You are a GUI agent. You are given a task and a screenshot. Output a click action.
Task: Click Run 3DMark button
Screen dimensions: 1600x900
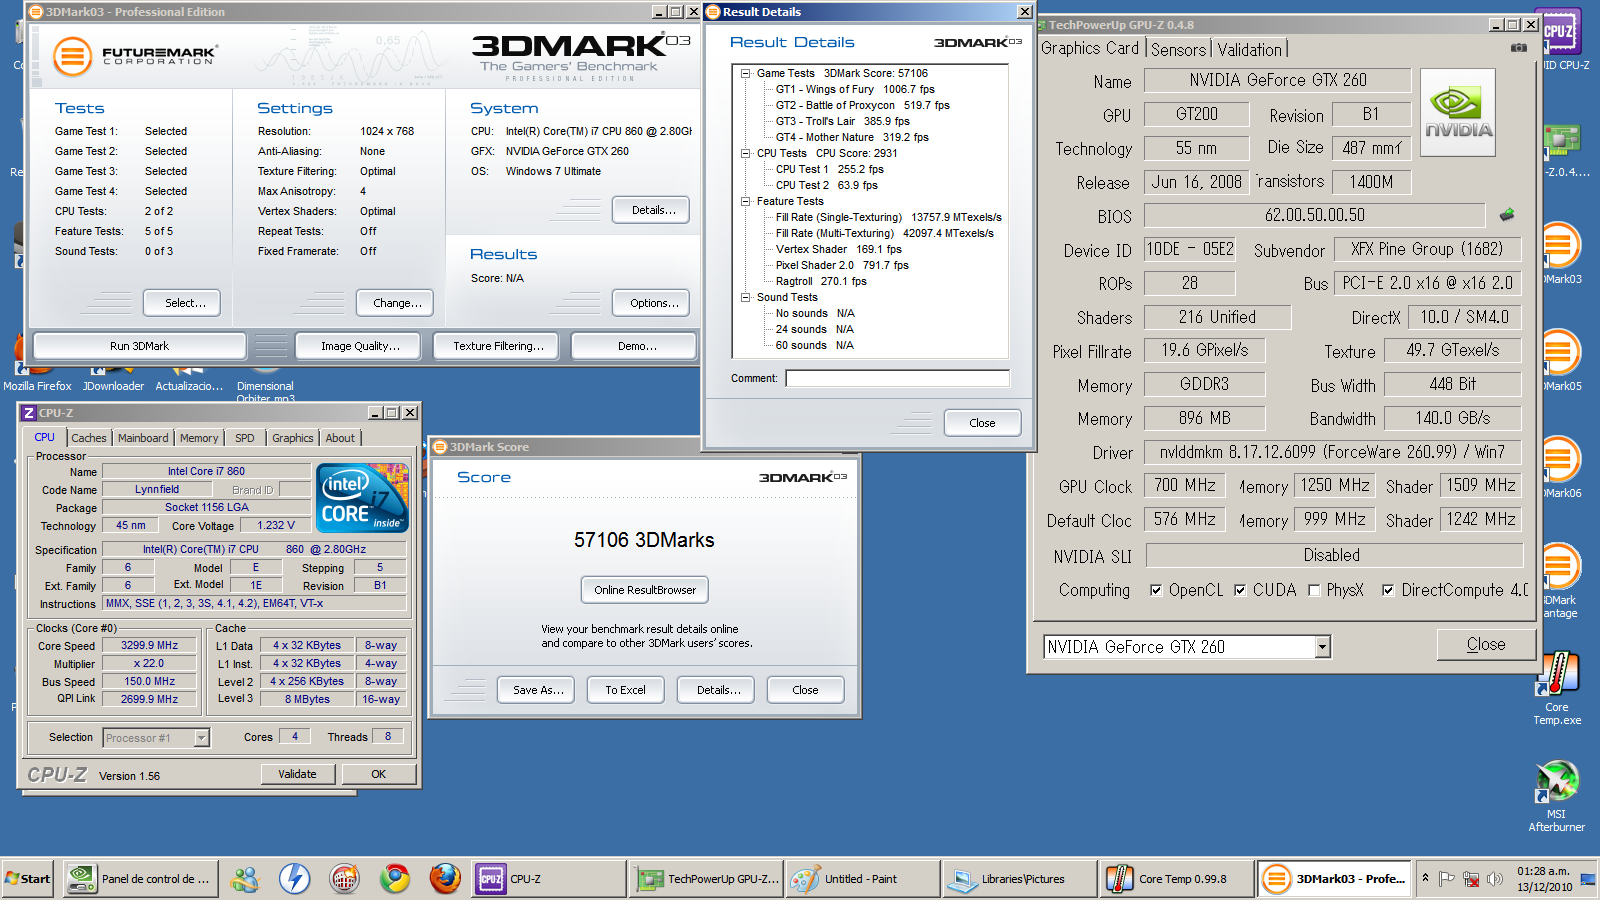[139, 346]
